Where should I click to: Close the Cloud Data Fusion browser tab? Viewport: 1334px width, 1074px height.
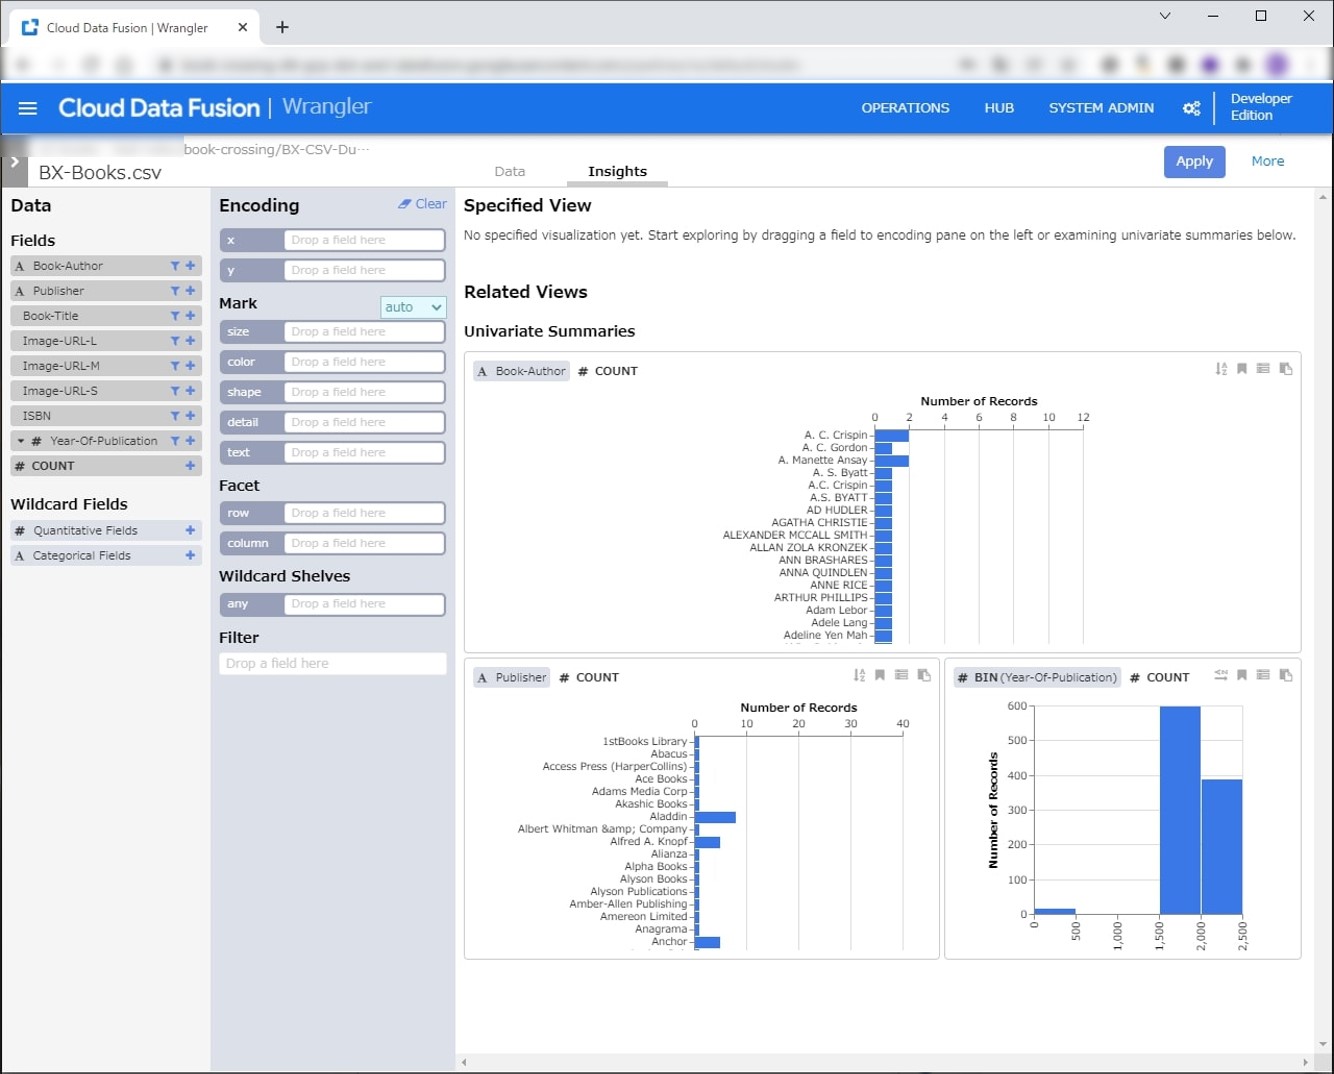[x=242, y=27]
